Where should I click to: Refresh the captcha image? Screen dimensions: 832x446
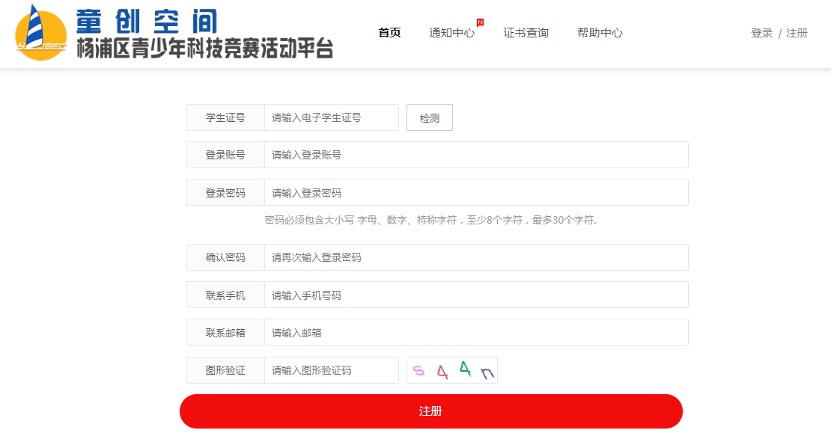[x=452, y=371]
